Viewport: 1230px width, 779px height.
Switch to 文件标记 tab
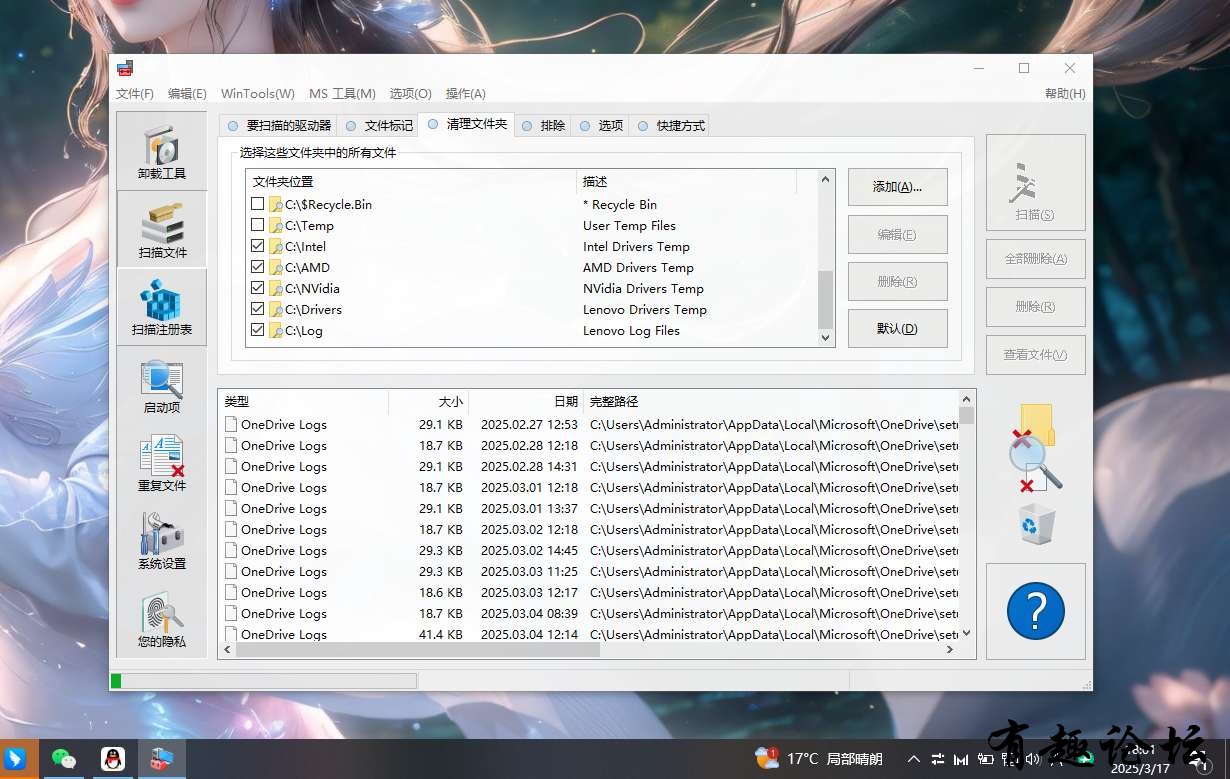click(x=379, y=126)
